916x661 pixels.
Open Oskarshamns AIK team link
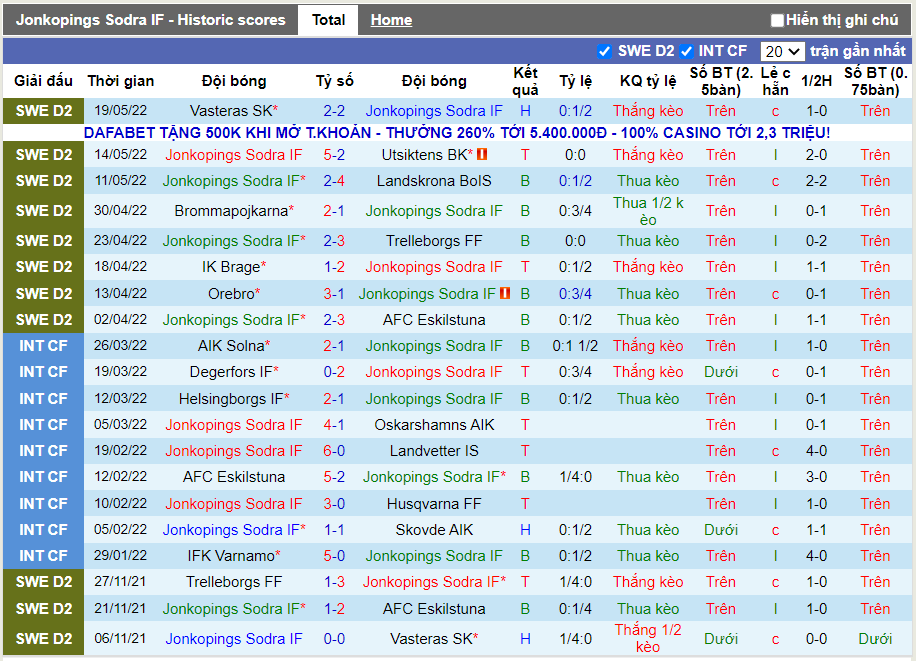tap(433, 425)
